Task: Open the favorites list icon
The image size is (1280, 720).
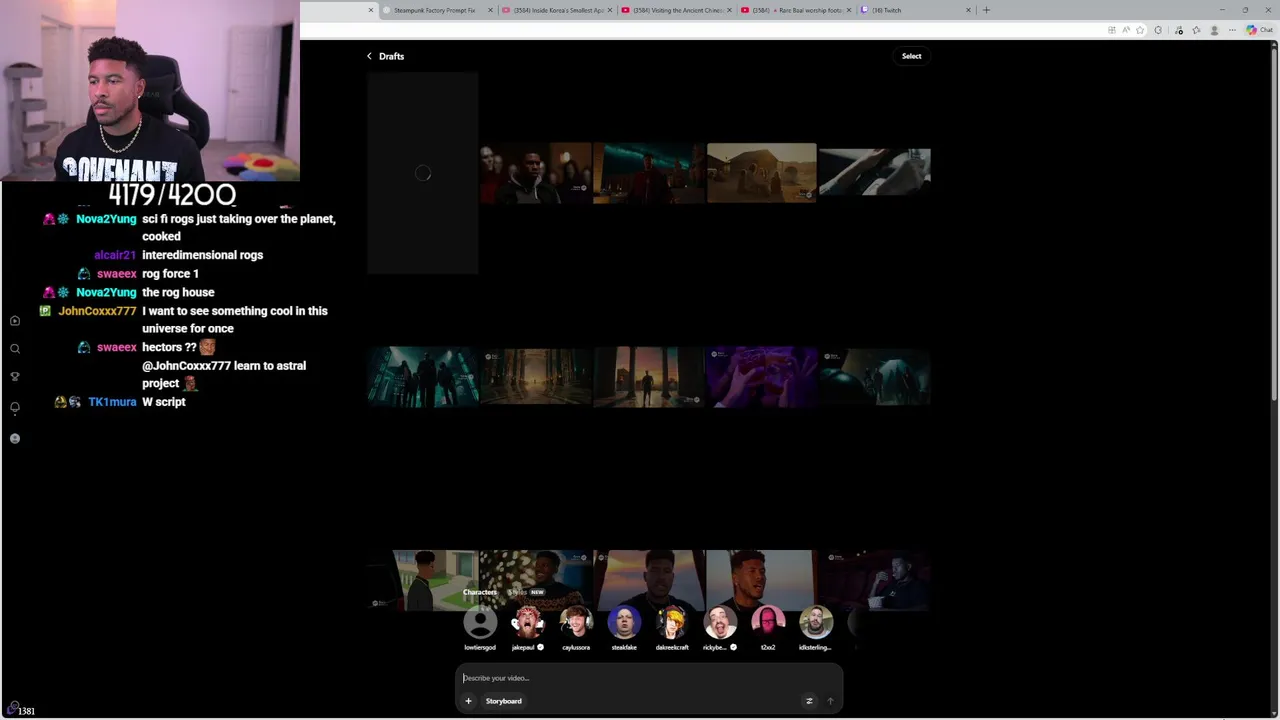Action: [1197, 30]
